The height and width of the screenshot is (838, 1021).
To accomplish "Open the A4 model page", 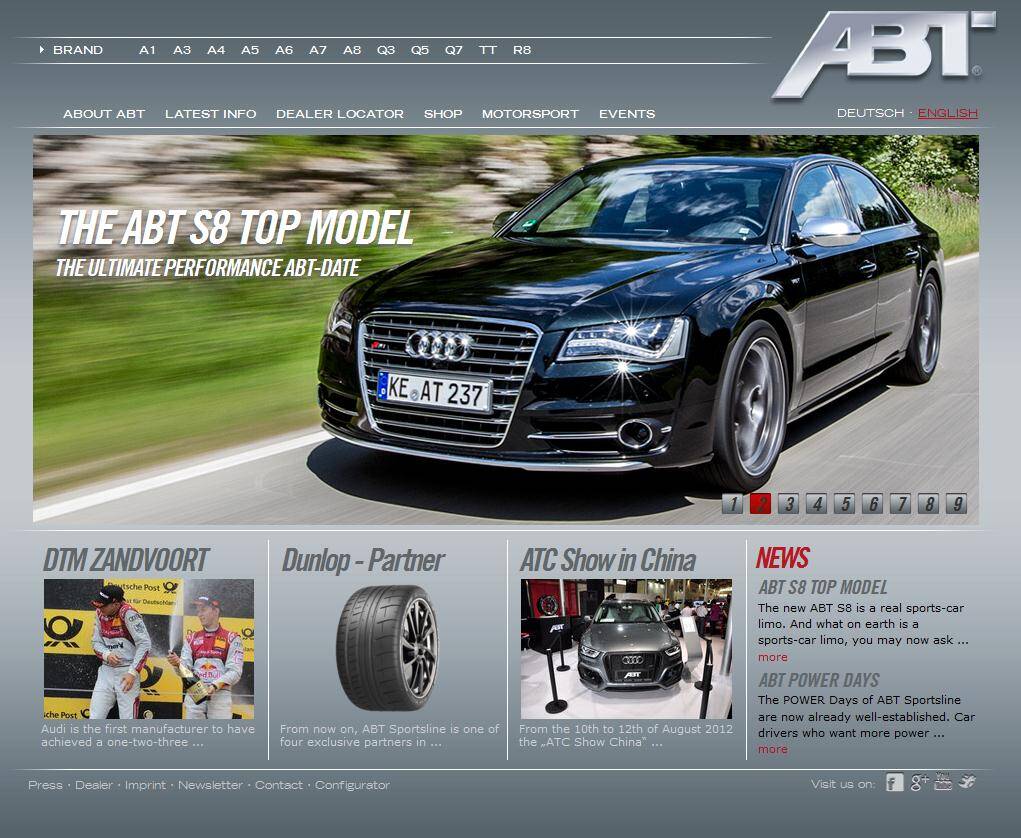I will [216, 50].
